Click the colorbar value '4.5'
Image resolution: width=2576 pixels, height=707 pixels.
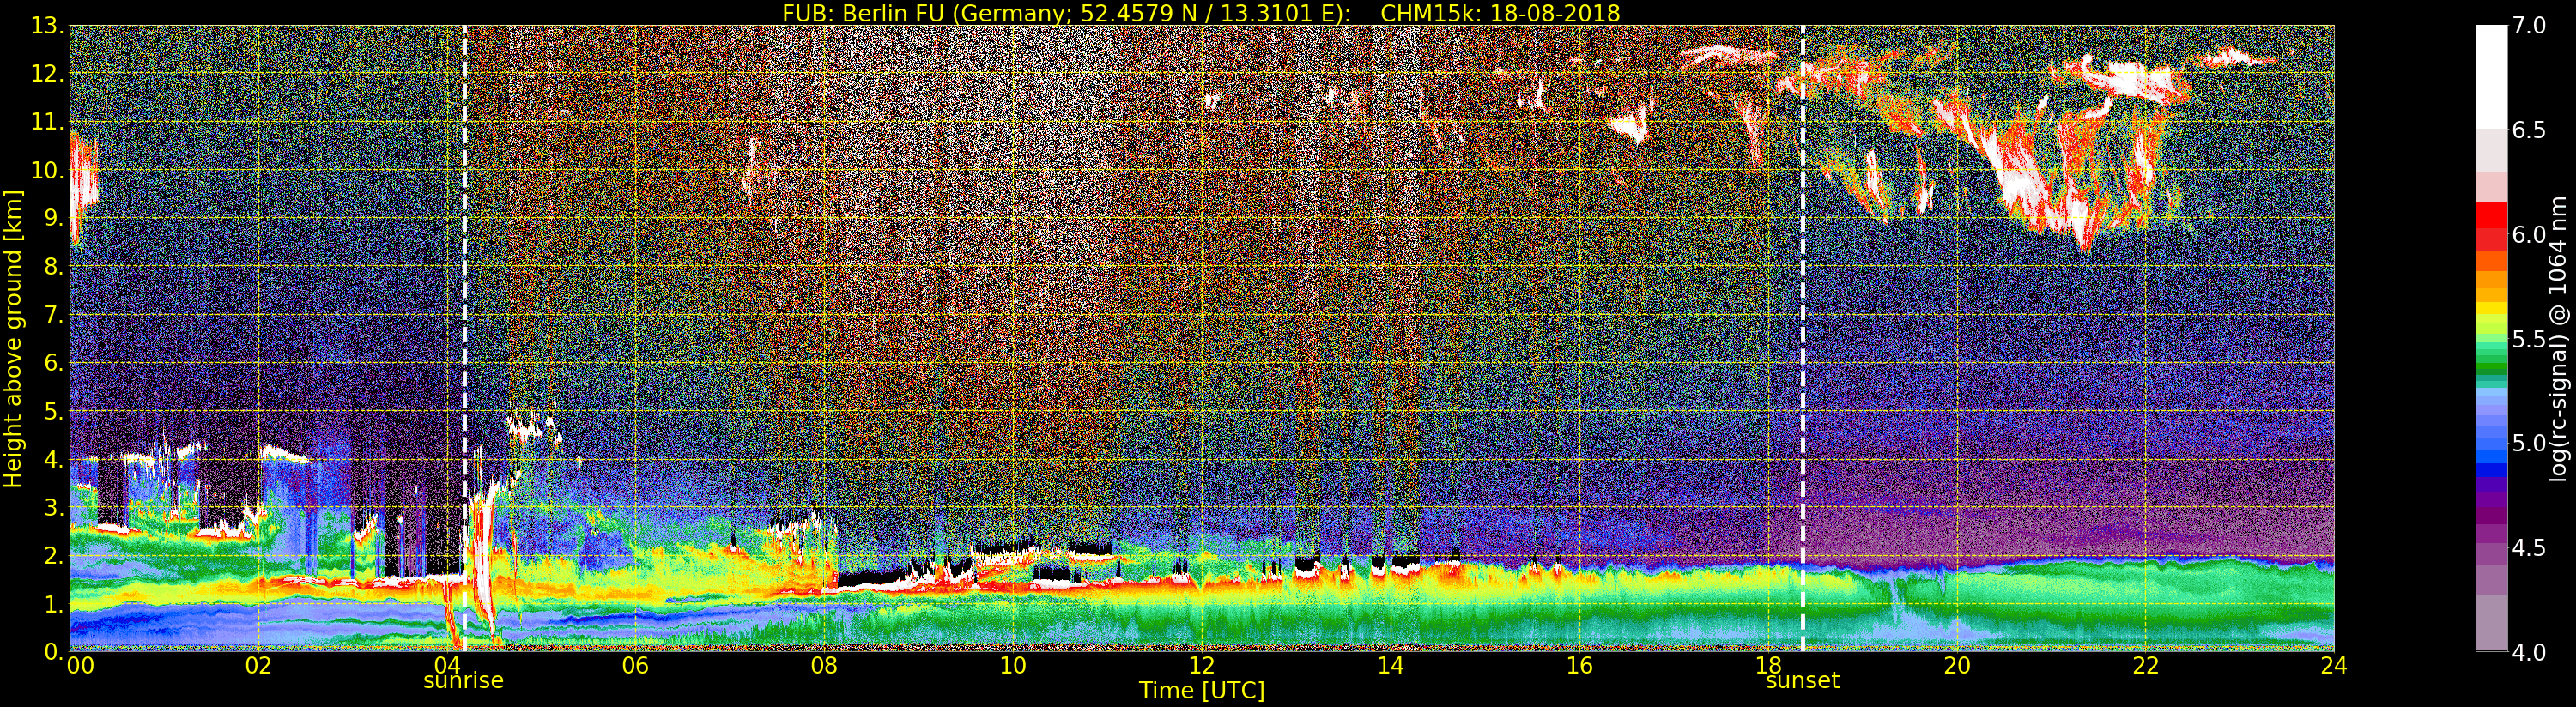tap(2529, 548)
